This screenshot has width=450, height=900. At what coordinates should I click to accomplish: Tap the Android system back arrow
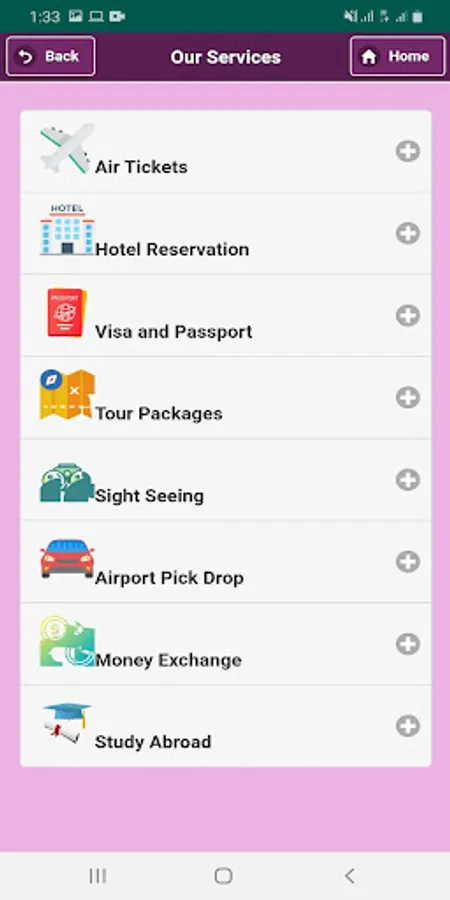(x=350, y=876)
